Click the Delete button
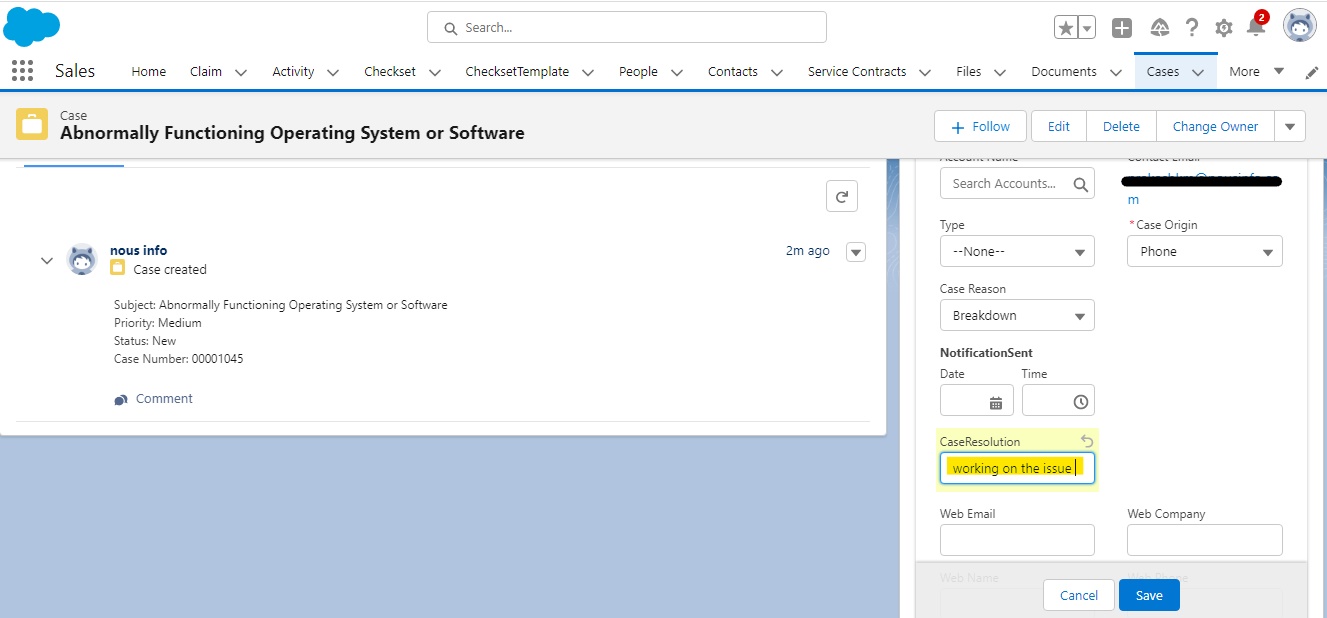Image resolution: width=1327 pixels, height=618 pixels. click(x=1121, y=126)
